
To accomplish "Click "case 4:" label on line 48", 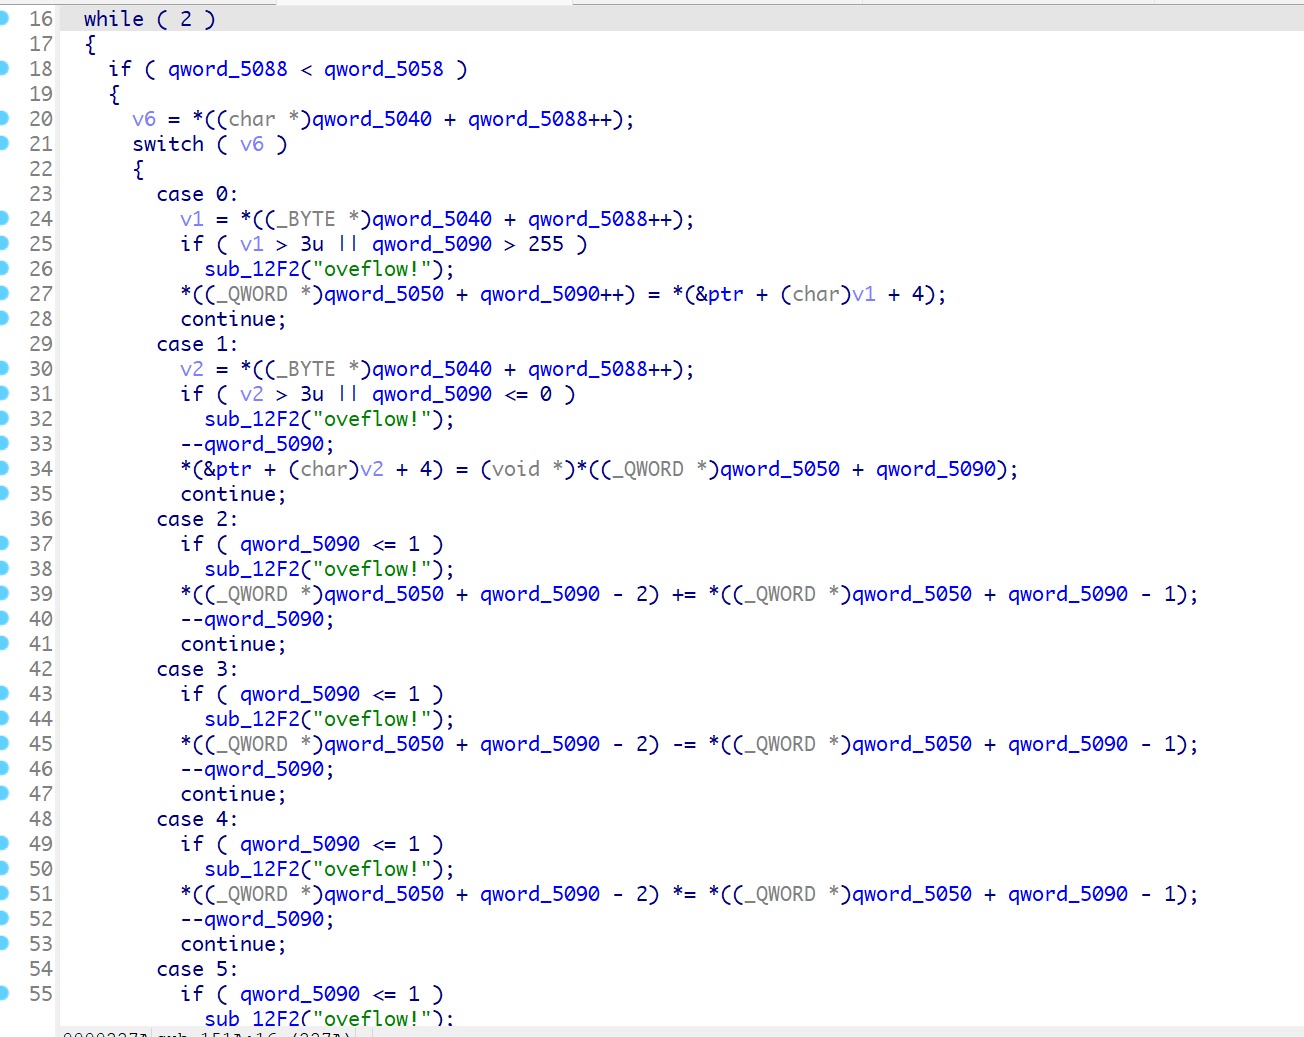I will (x=197, y=819).
